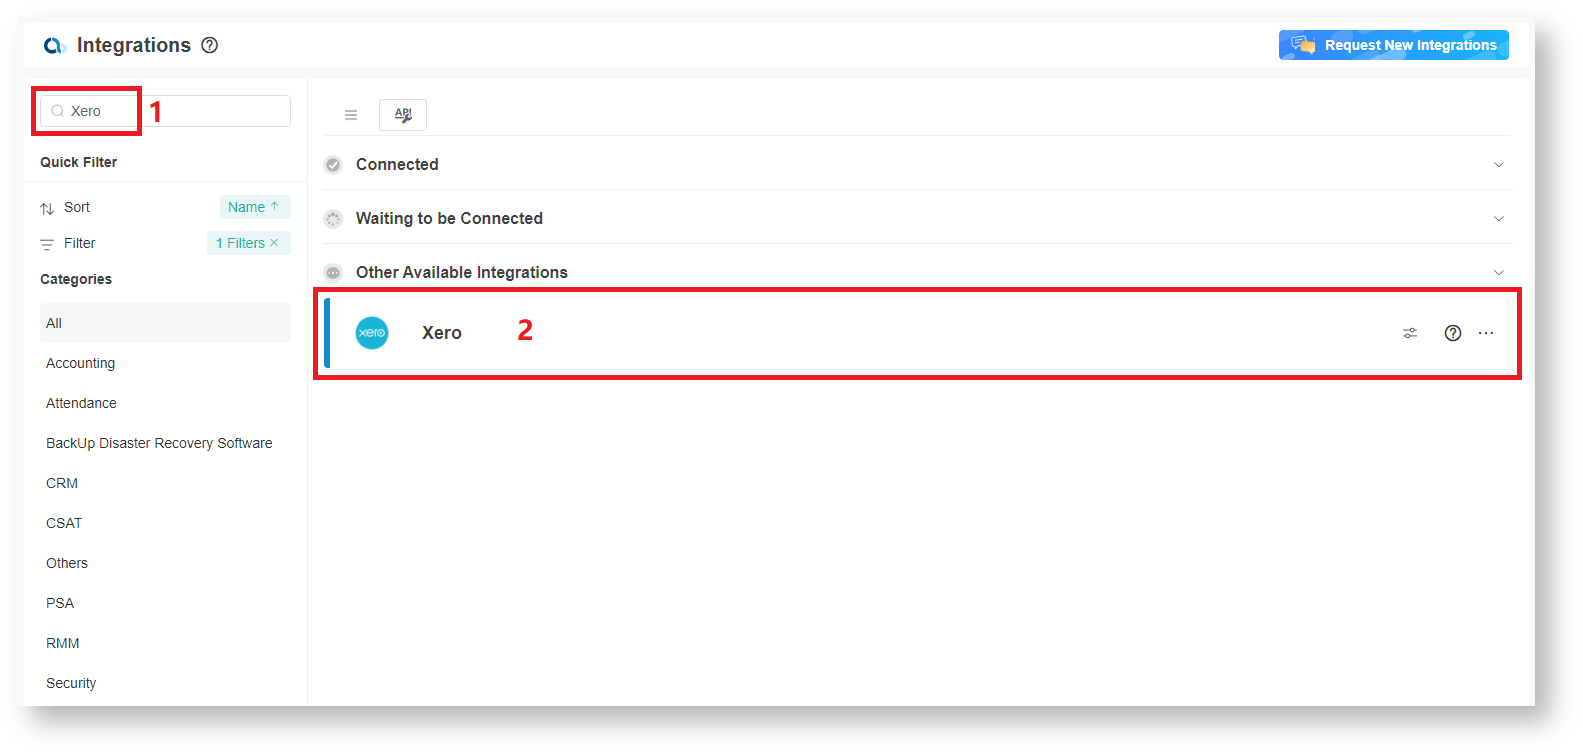Remove the active filter with the X
1583x754 pixels.
point(274,243)
